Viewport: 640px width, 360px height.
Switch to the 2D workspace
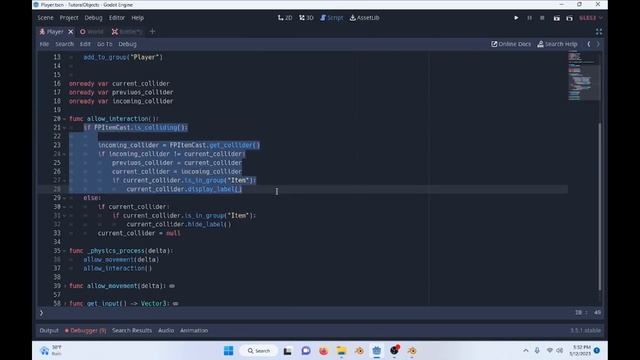[285, 18]
